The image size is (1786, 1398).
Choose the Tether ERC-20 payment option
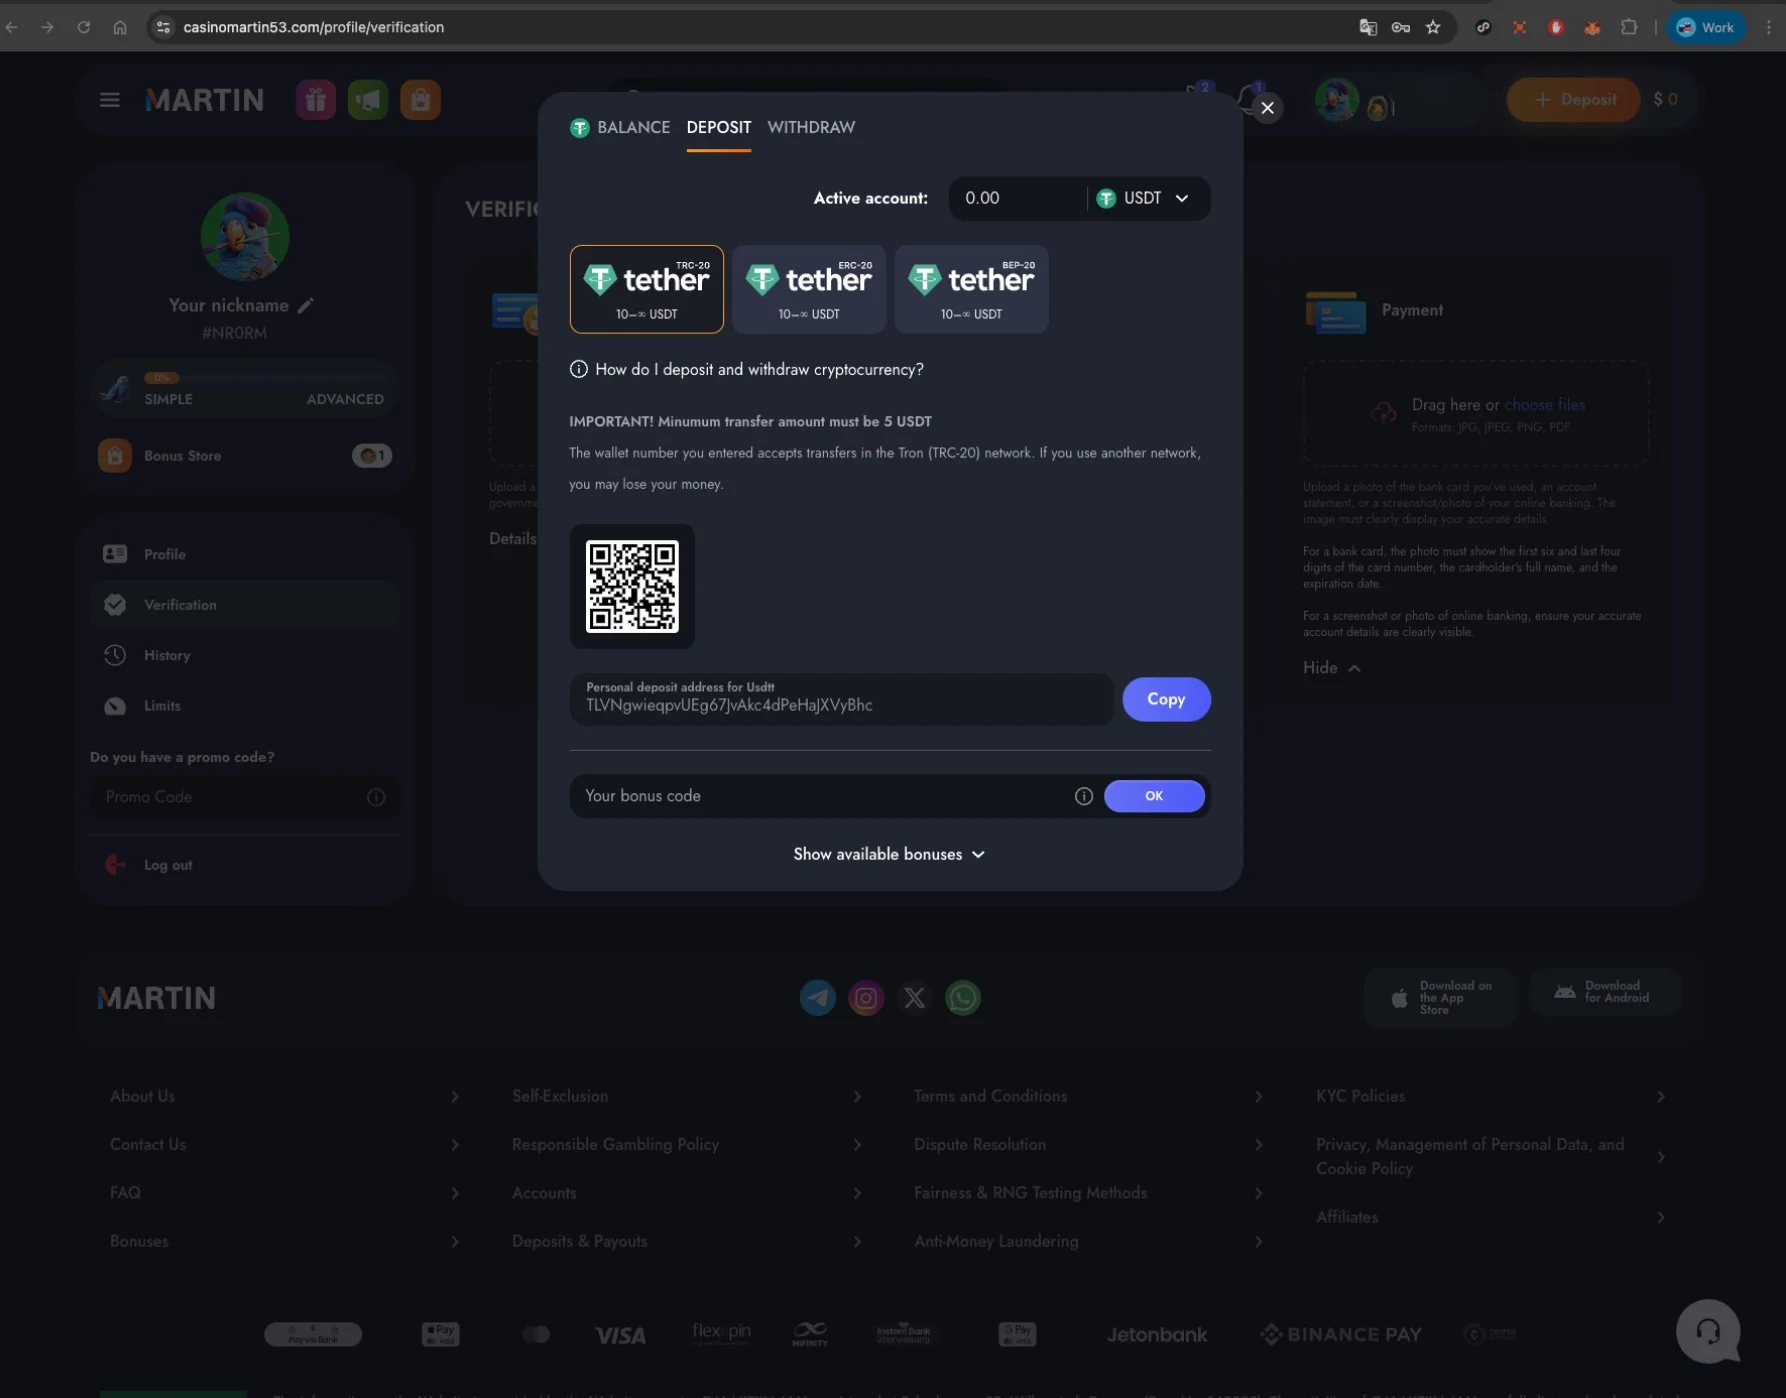809,289
